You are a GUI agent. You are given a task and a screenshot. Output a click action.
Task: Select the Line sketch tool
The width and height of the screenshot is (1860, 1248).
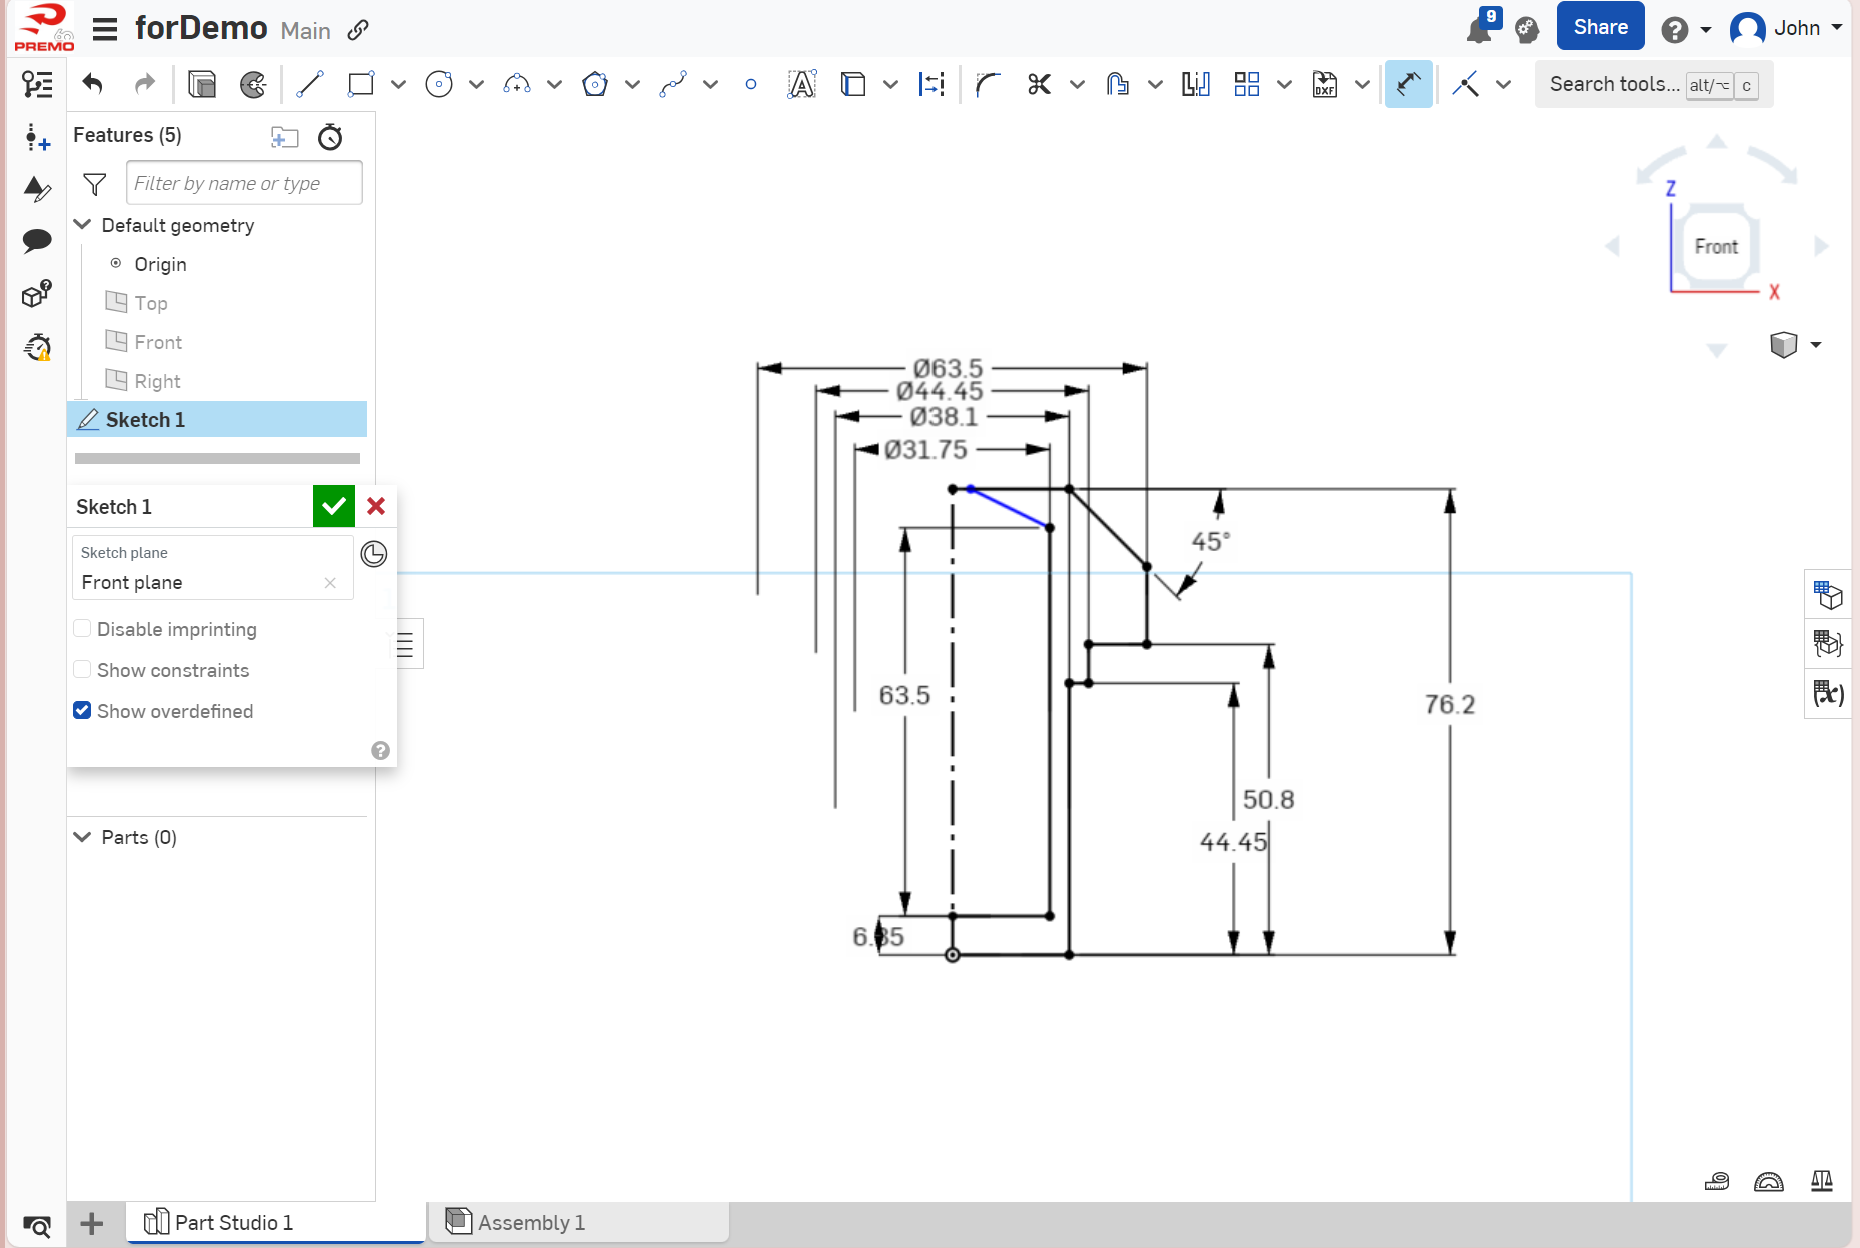click(x=310, y=85)
